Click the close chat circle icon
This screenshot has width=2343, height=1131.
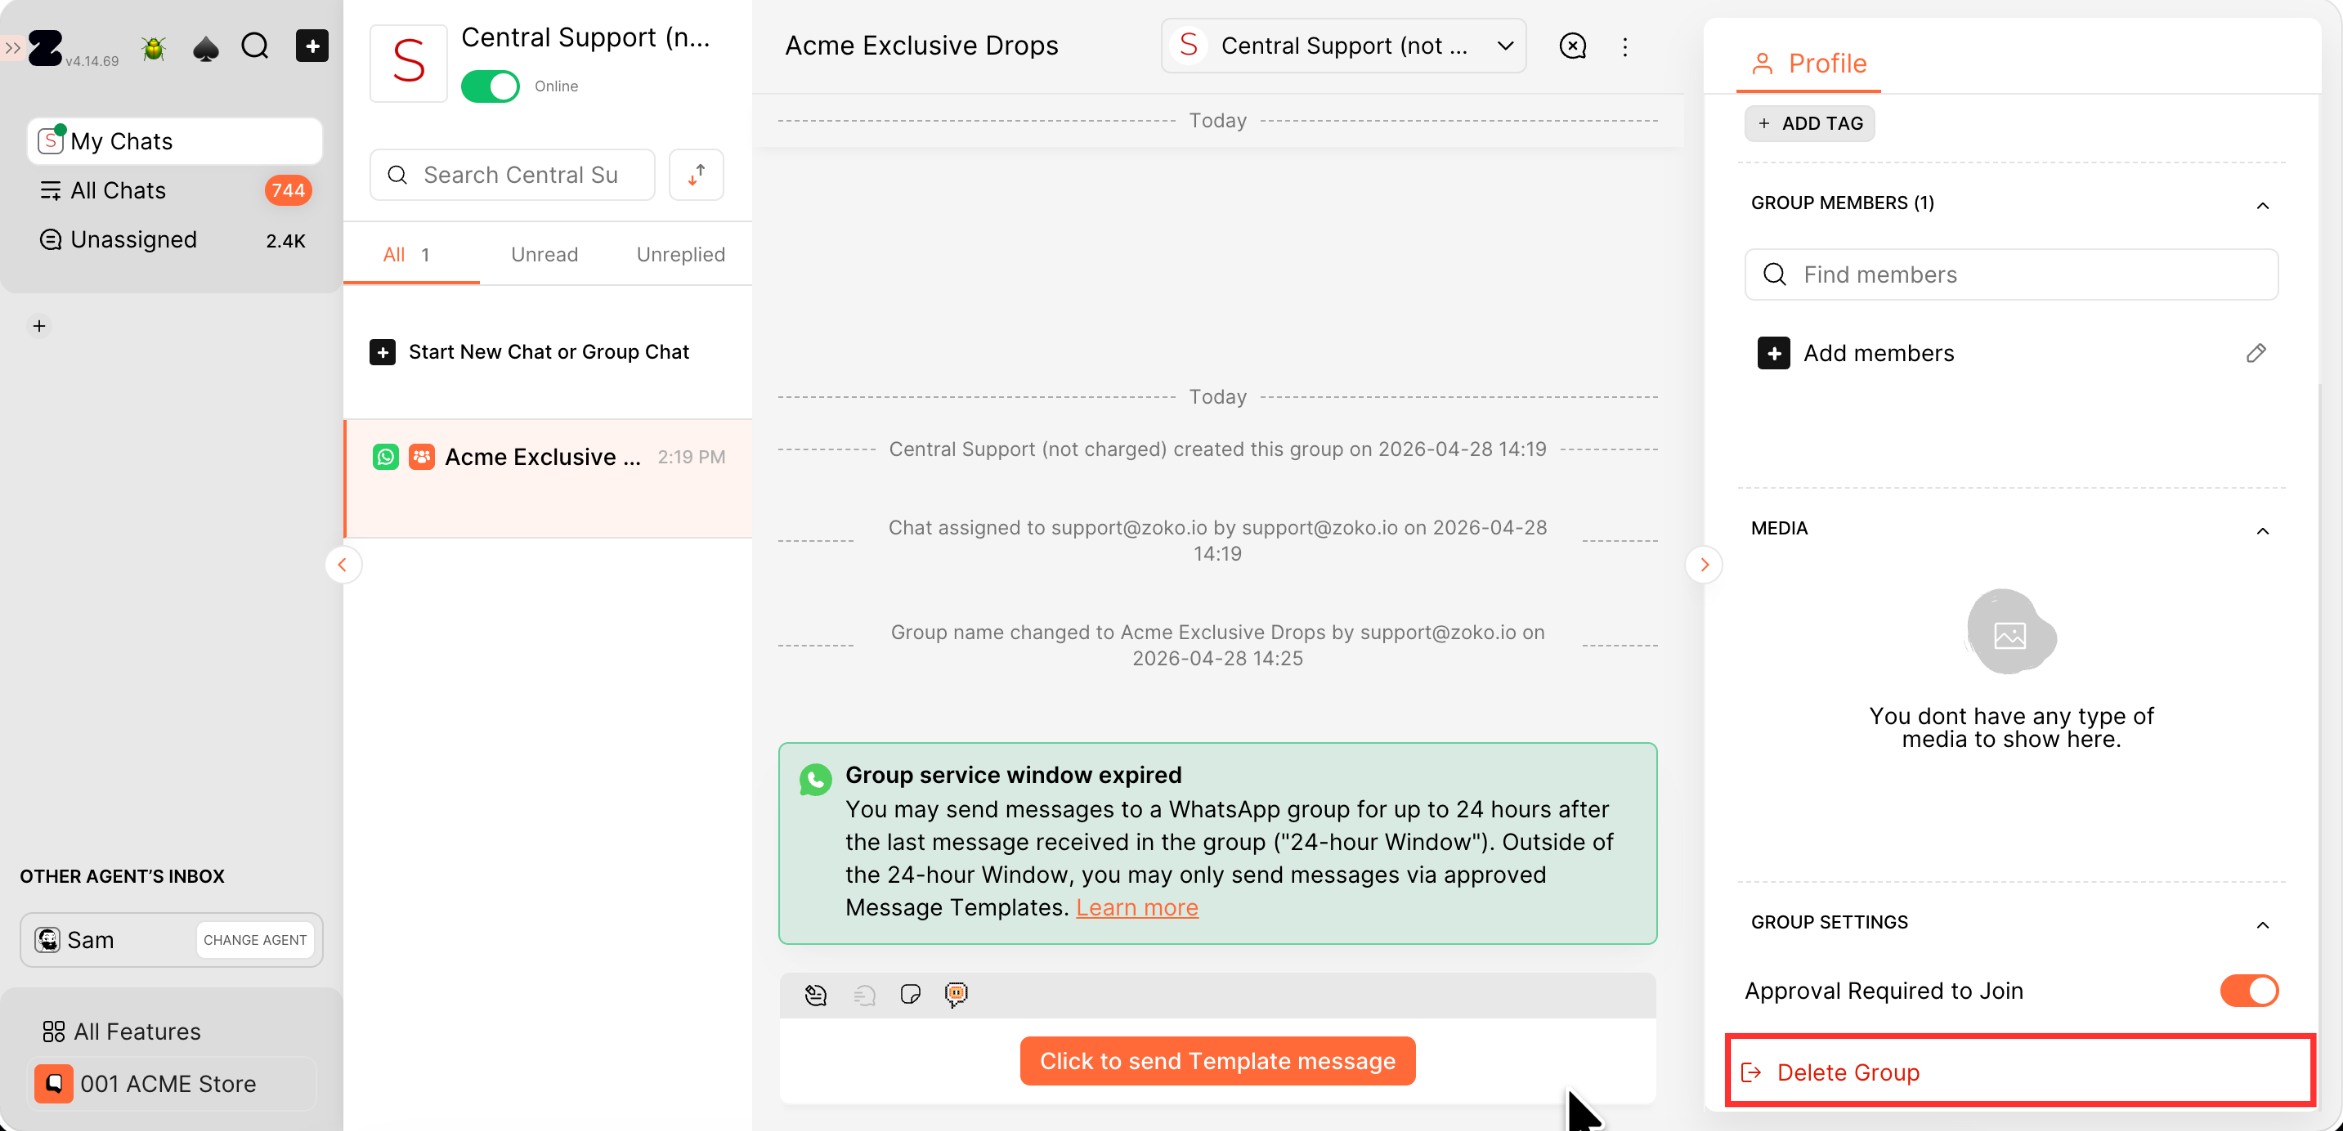point(1572,46)
